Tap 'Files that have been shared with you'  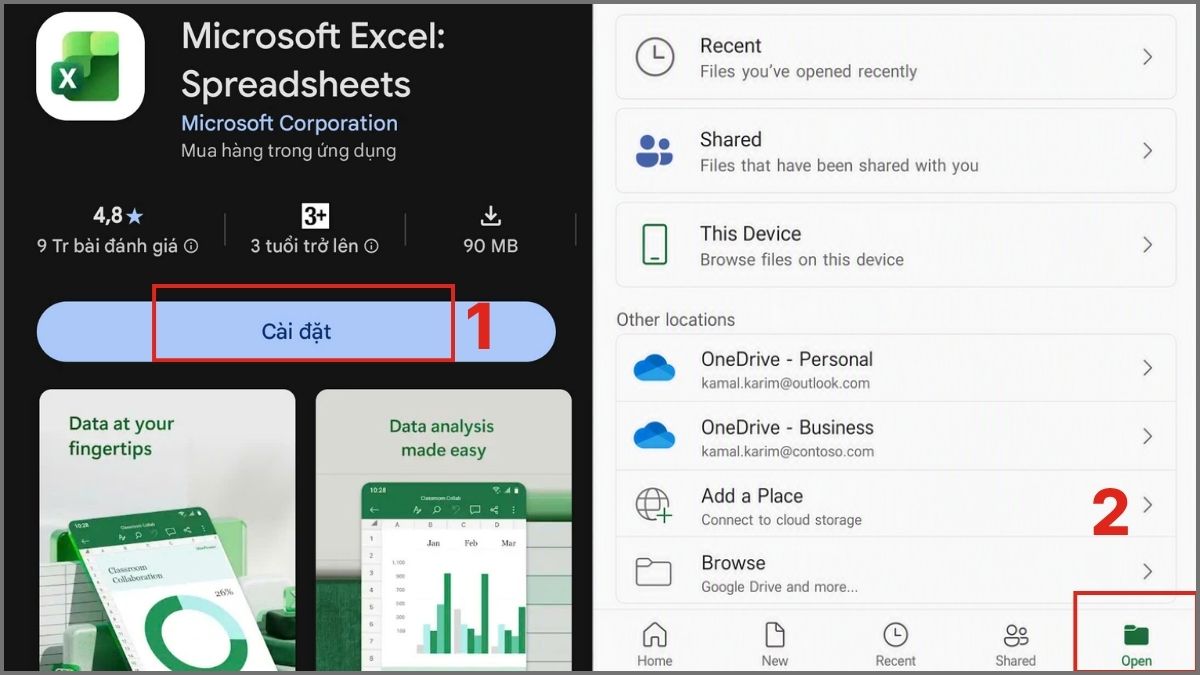[x=839, y=166]
